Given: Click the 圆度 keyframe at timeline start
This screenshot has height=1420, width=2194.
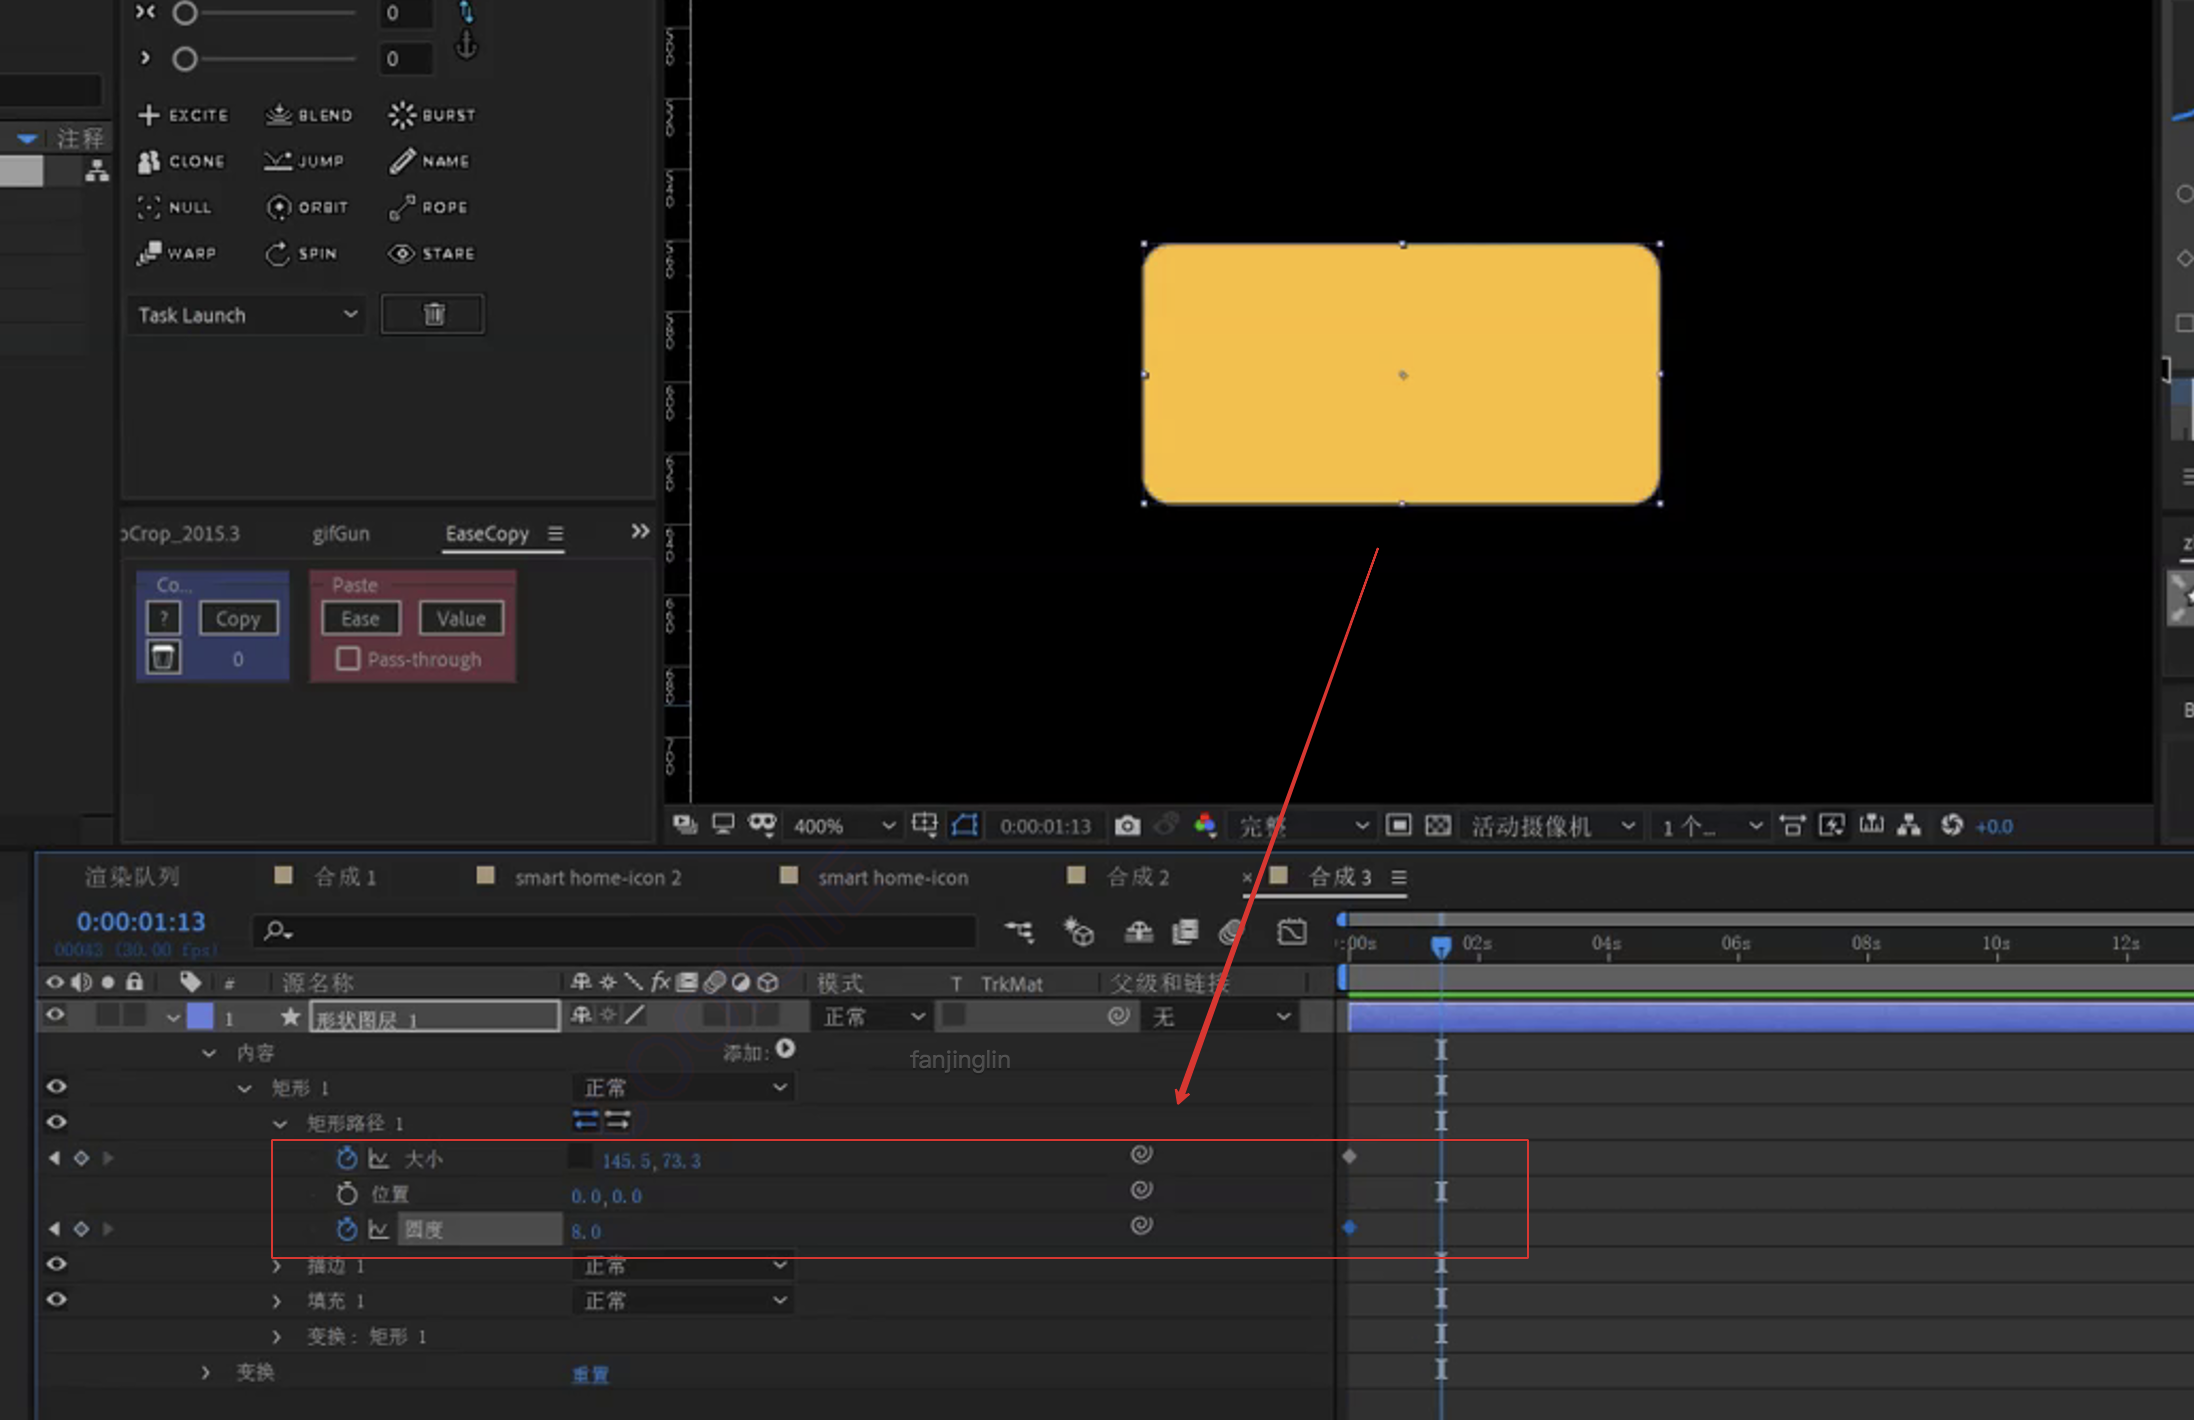Looking at the screenshot, I should (x=1349, y=1227).
